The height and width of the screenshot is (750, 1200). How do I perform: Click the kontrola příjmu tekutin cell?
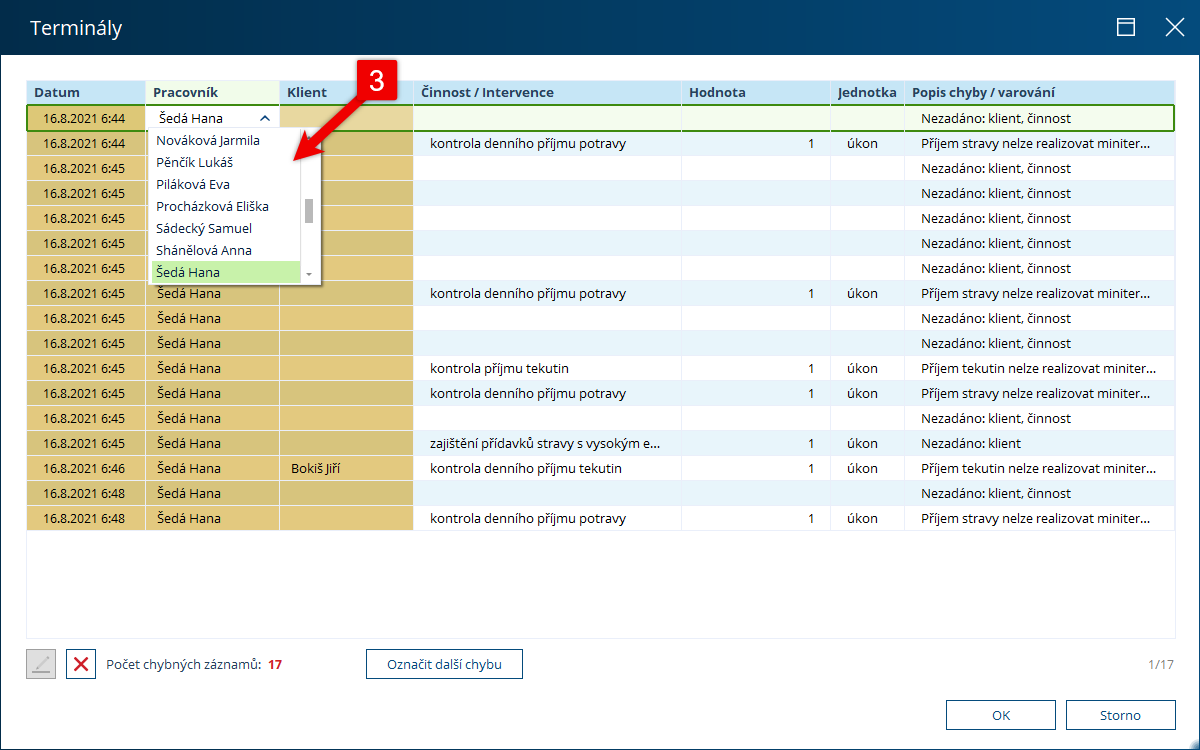(x=548, y=368)
